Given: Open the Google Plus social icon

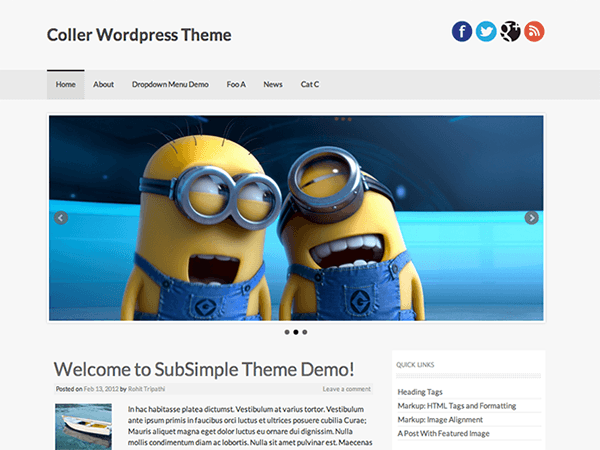Looking at the screenshot, I should (510, 31).
